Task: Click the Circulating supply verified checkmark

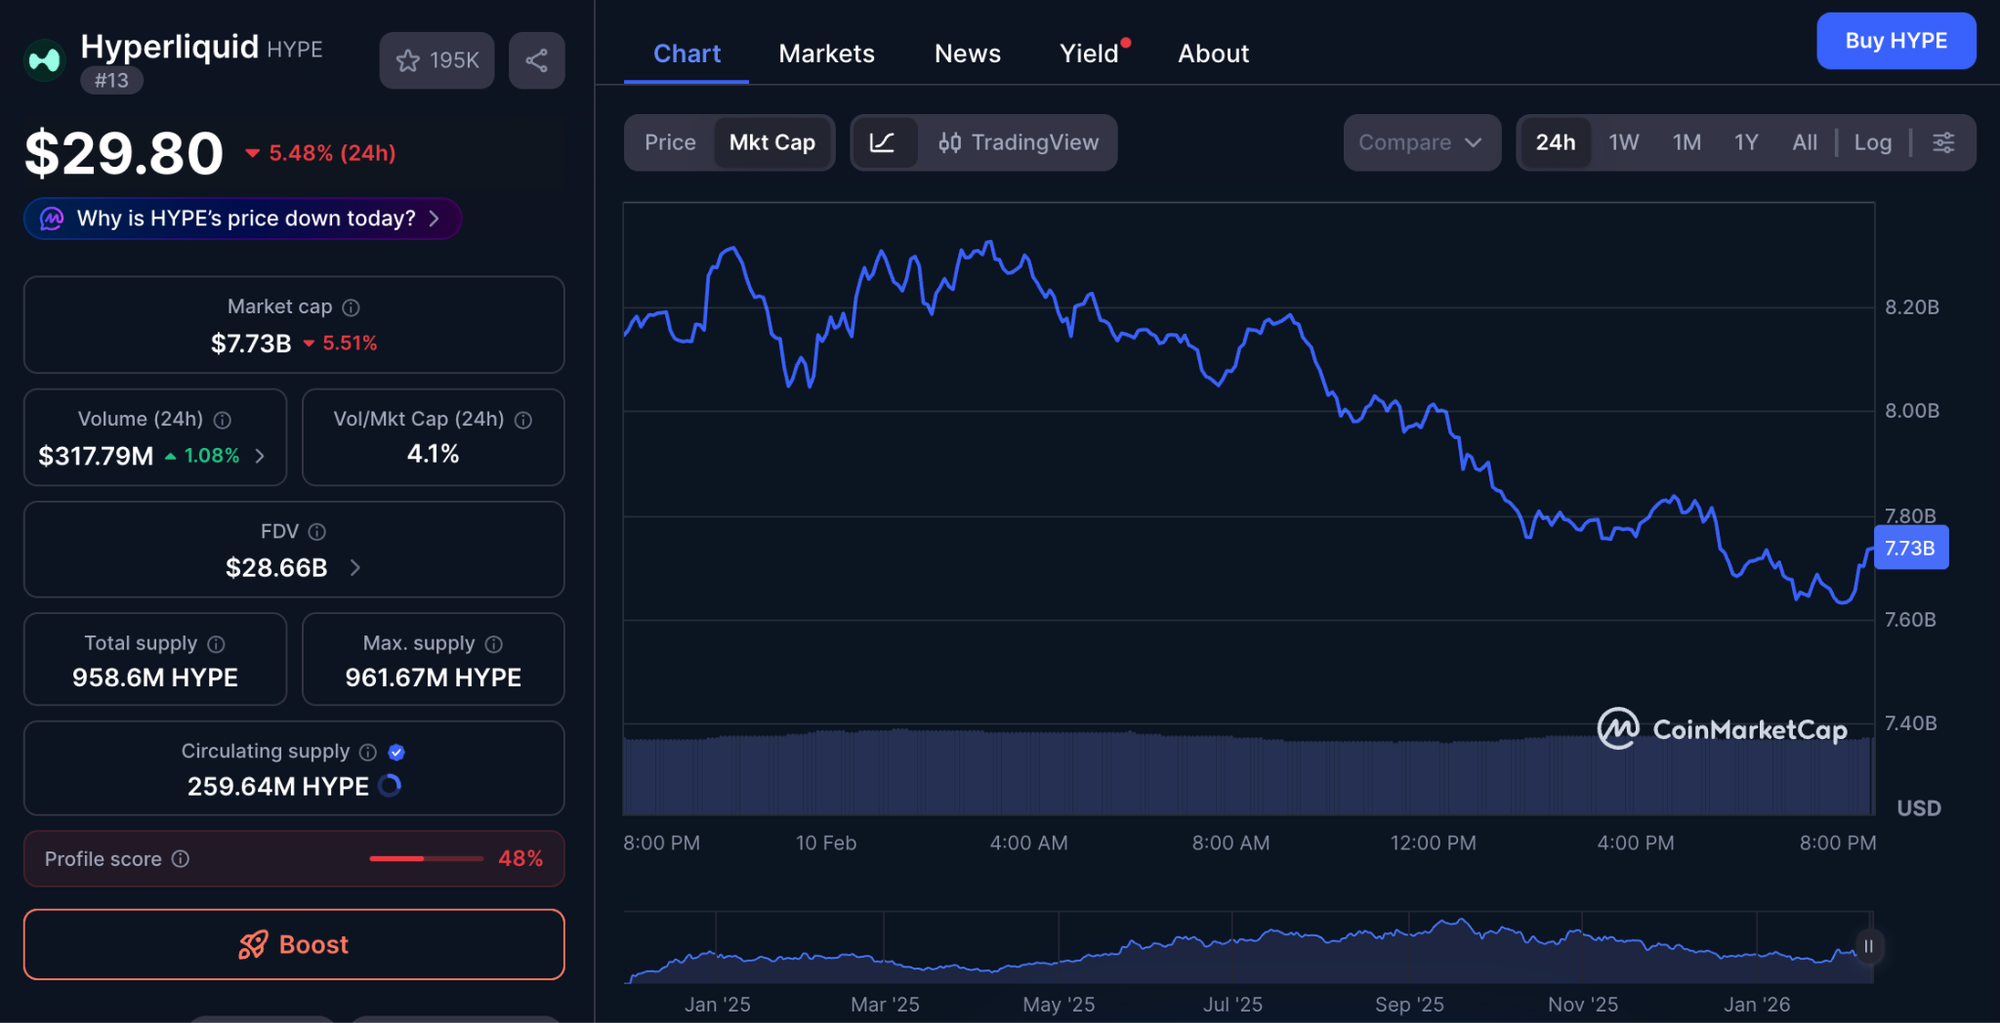Action: coord(397,751)
